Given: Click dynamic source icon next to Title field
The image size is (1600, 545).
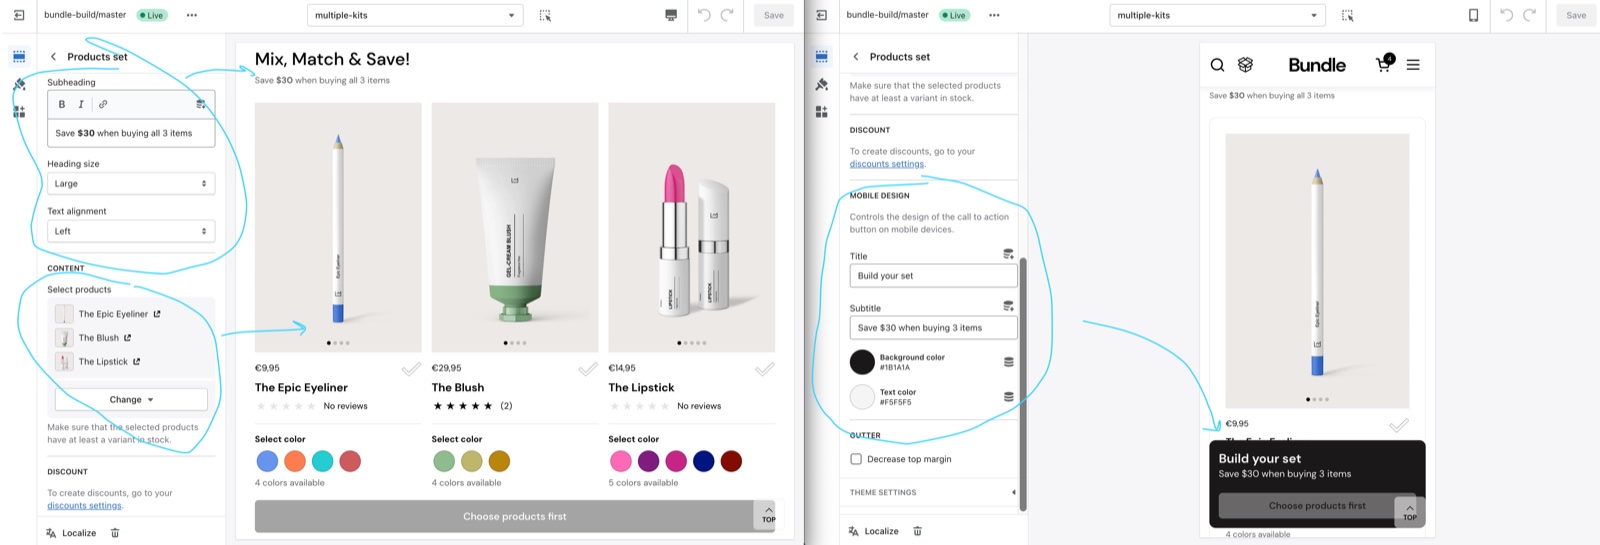Looking at the screenshot, I should click(1008, 255).
